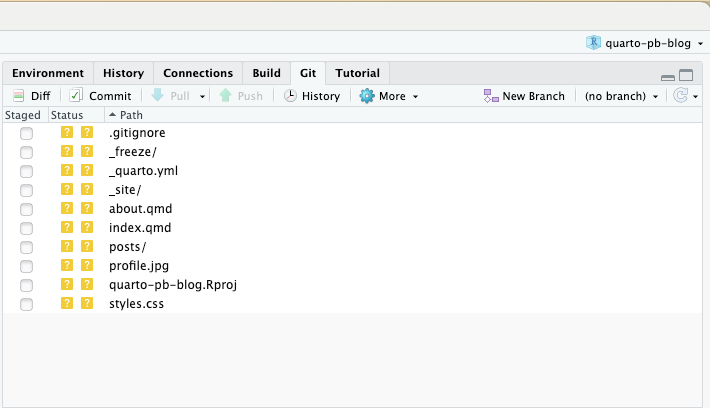Screen dimensions: 710x408
Task: Click the second status icon for _site/
Action: (86, 189)
